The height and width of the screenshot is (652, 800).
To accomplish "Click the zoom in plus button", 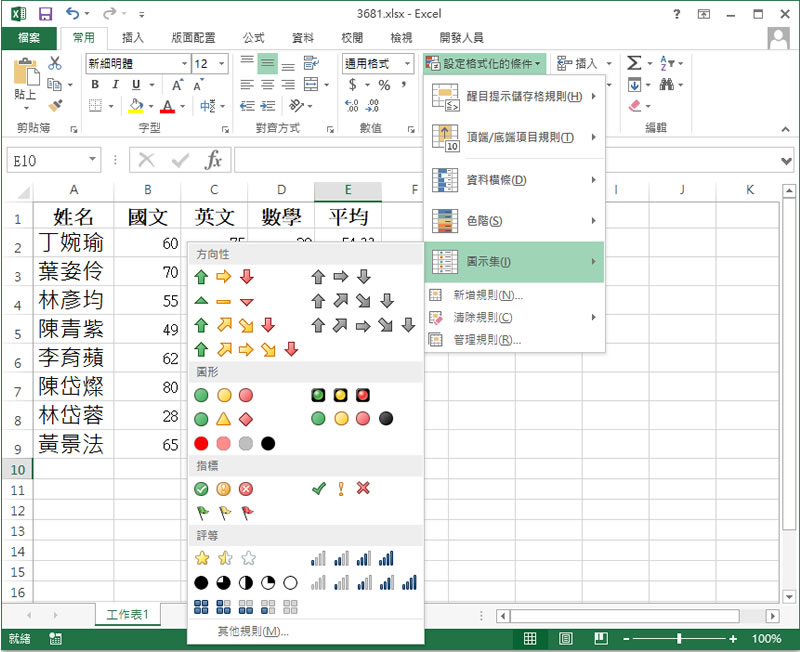I will click(733, 639).
